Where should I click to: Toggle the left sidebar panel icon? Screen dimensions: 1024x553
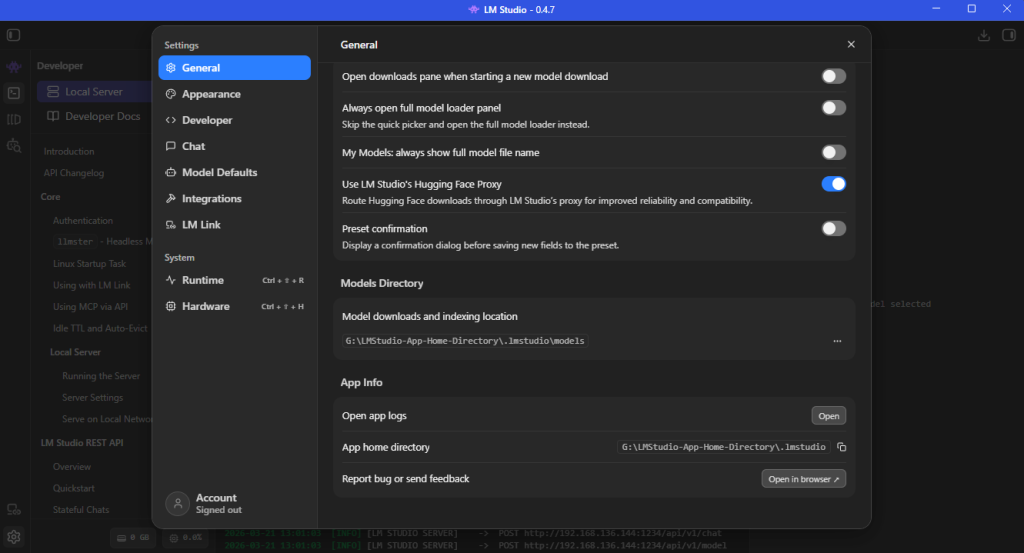click(13, 35)
